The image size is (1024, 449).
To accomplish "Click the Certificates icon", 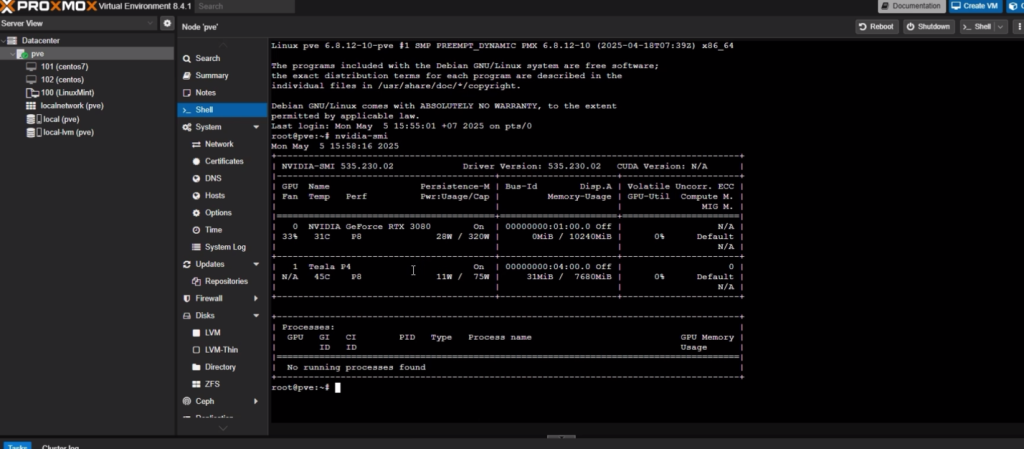I will [197, 161].
